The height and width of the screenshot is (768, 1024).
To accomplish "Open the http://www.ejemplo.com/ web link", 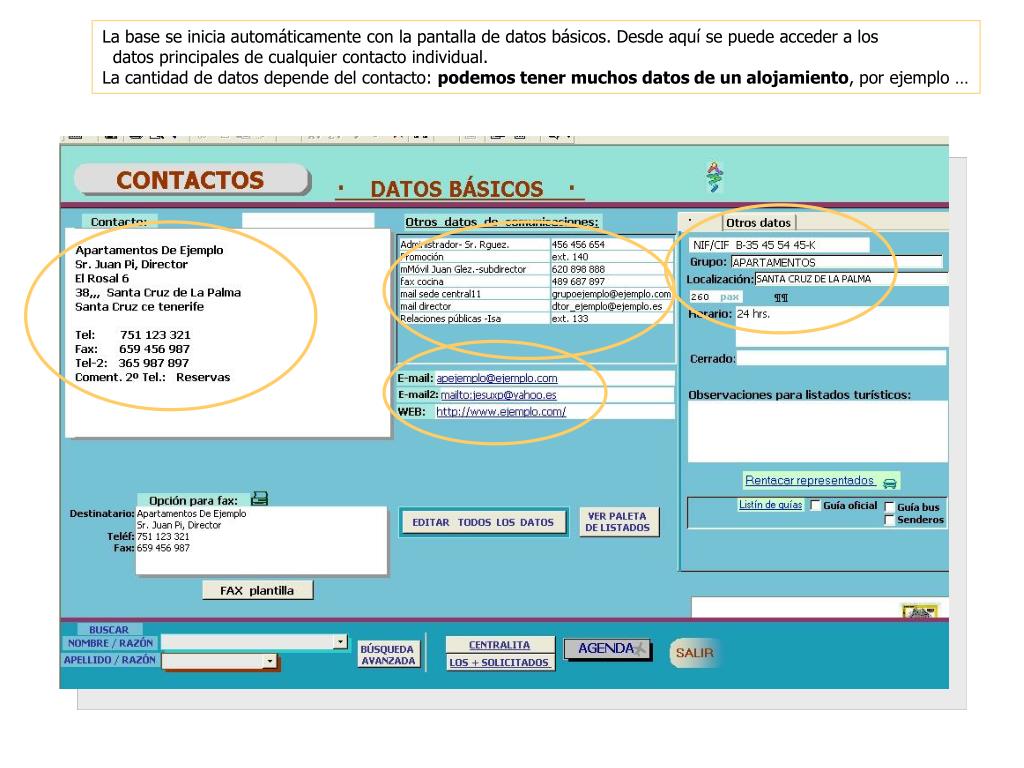I will coord(501,411).
